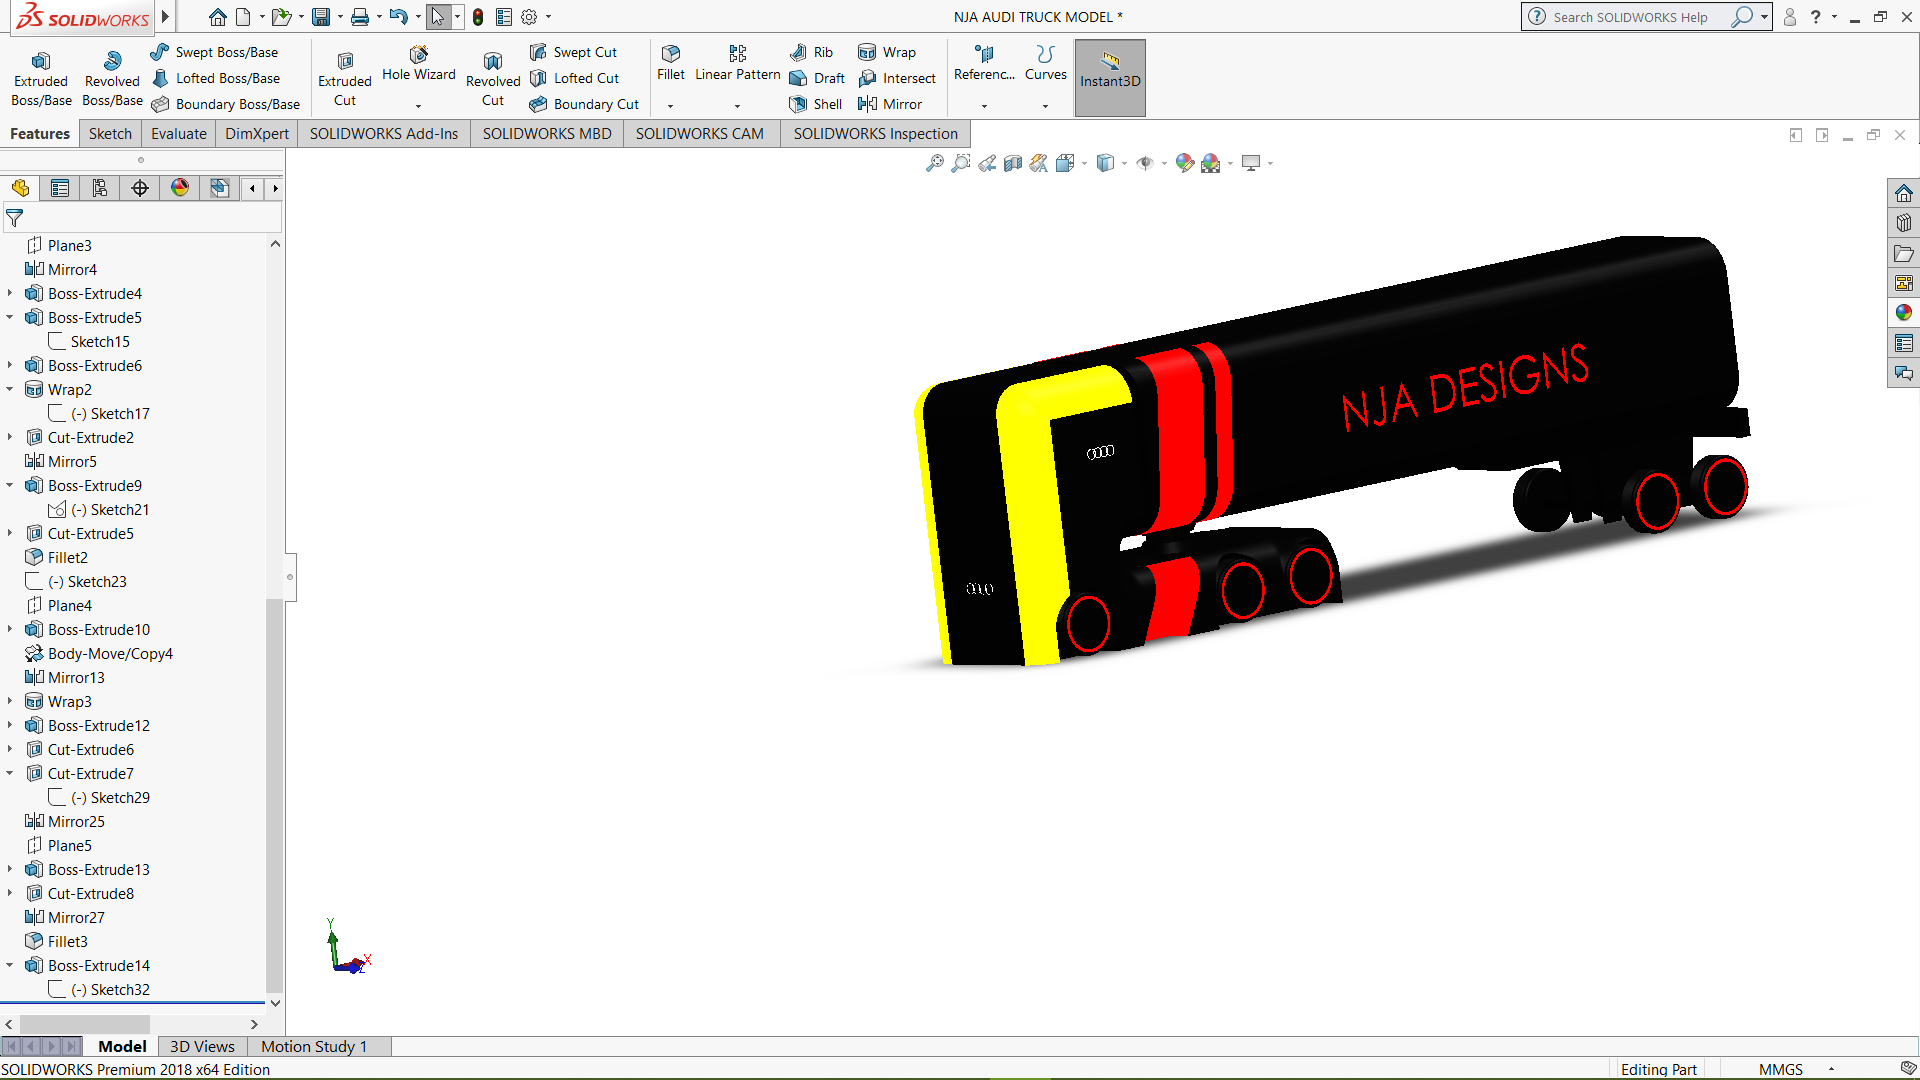Click the Edit Appearance icon

[x=1185, y=163]
